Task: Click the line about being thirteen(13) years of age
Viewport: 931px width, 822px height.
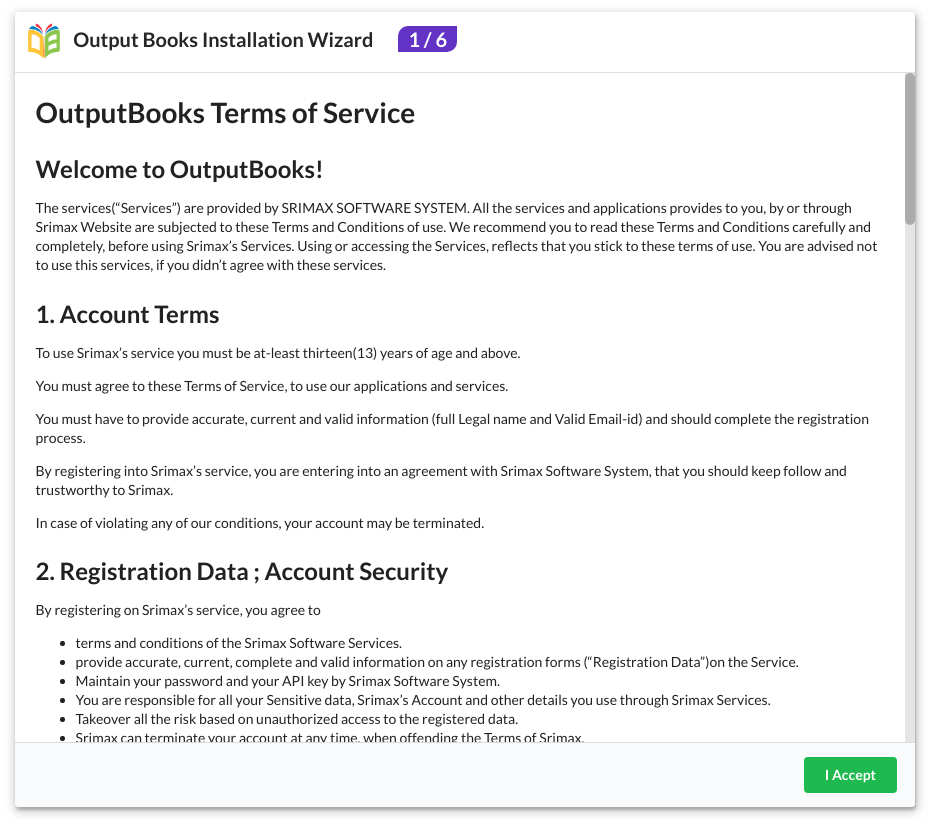Action: 278,353
